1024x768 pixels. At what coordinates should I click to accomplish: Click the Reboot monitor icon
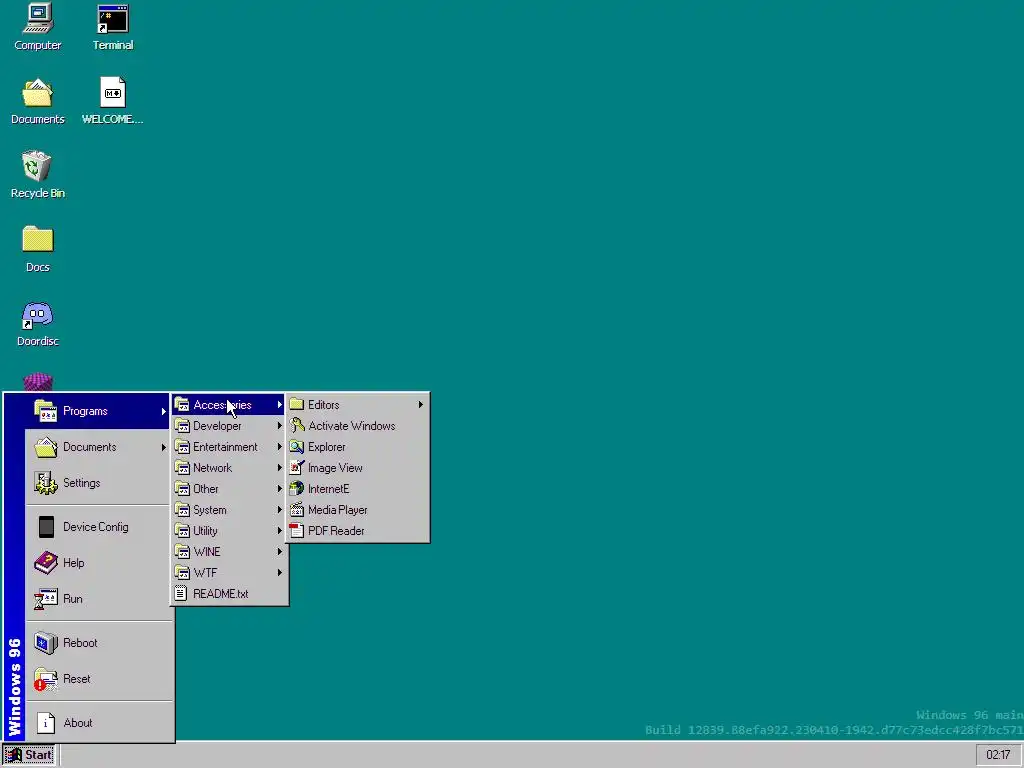click(46, 643)
